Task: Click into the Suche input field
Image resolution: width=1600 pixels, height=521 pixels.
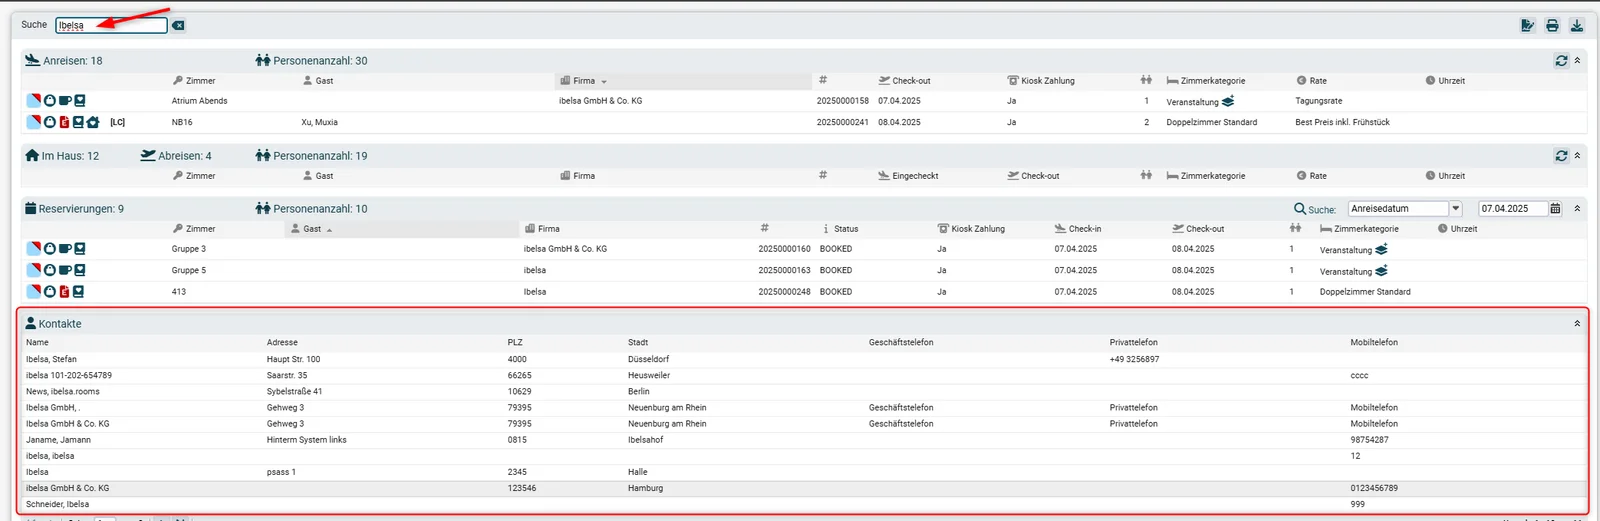Action: [111, 25]
